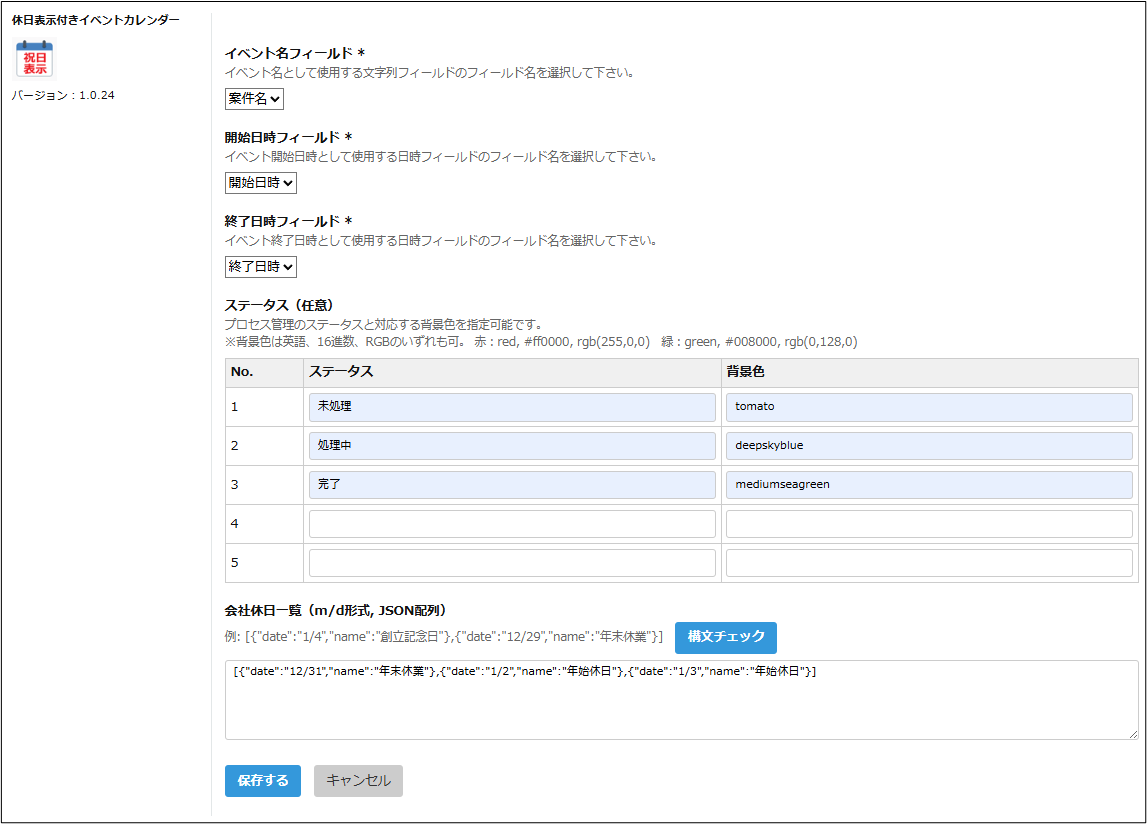Click the 構文チェック button
This screenshot has width=1147, height=824.
point(725,637)
